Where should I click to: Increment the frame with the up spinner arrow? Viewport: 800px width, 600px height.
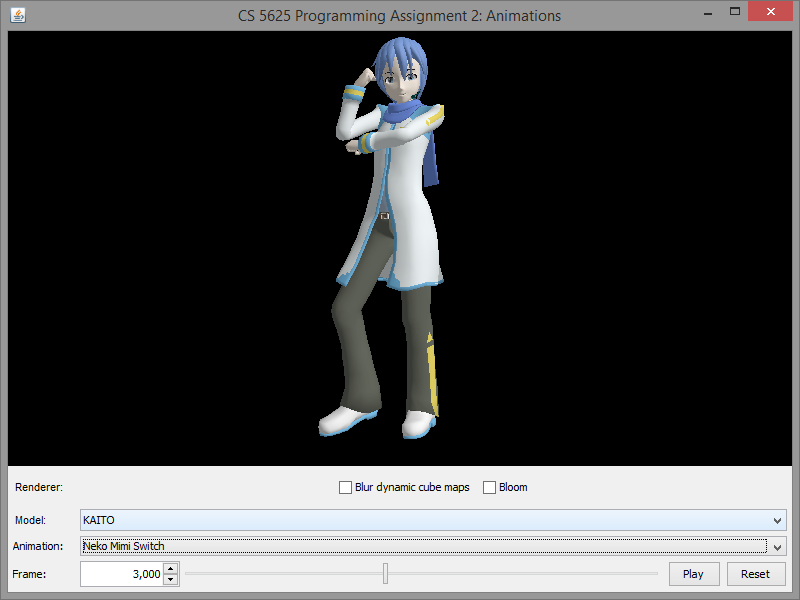tap(170, 569)
